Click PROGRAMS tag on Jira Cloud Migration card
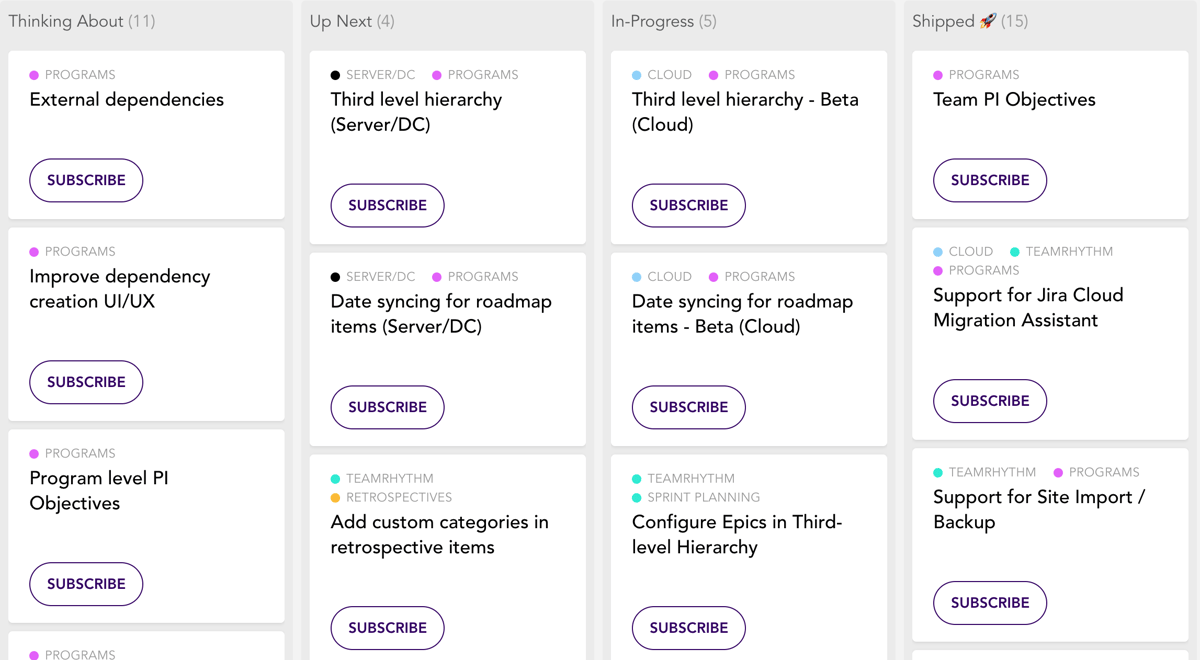This screenshot has height=660, width=1200. tap(976, 271)
